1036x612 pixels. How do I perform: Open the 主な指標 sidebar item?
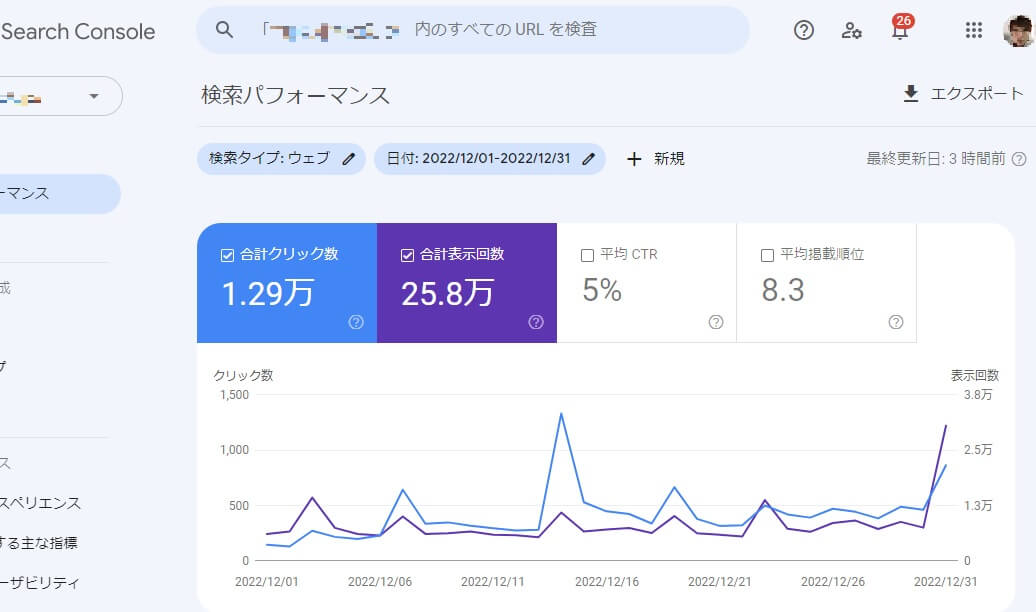(38, 543)
